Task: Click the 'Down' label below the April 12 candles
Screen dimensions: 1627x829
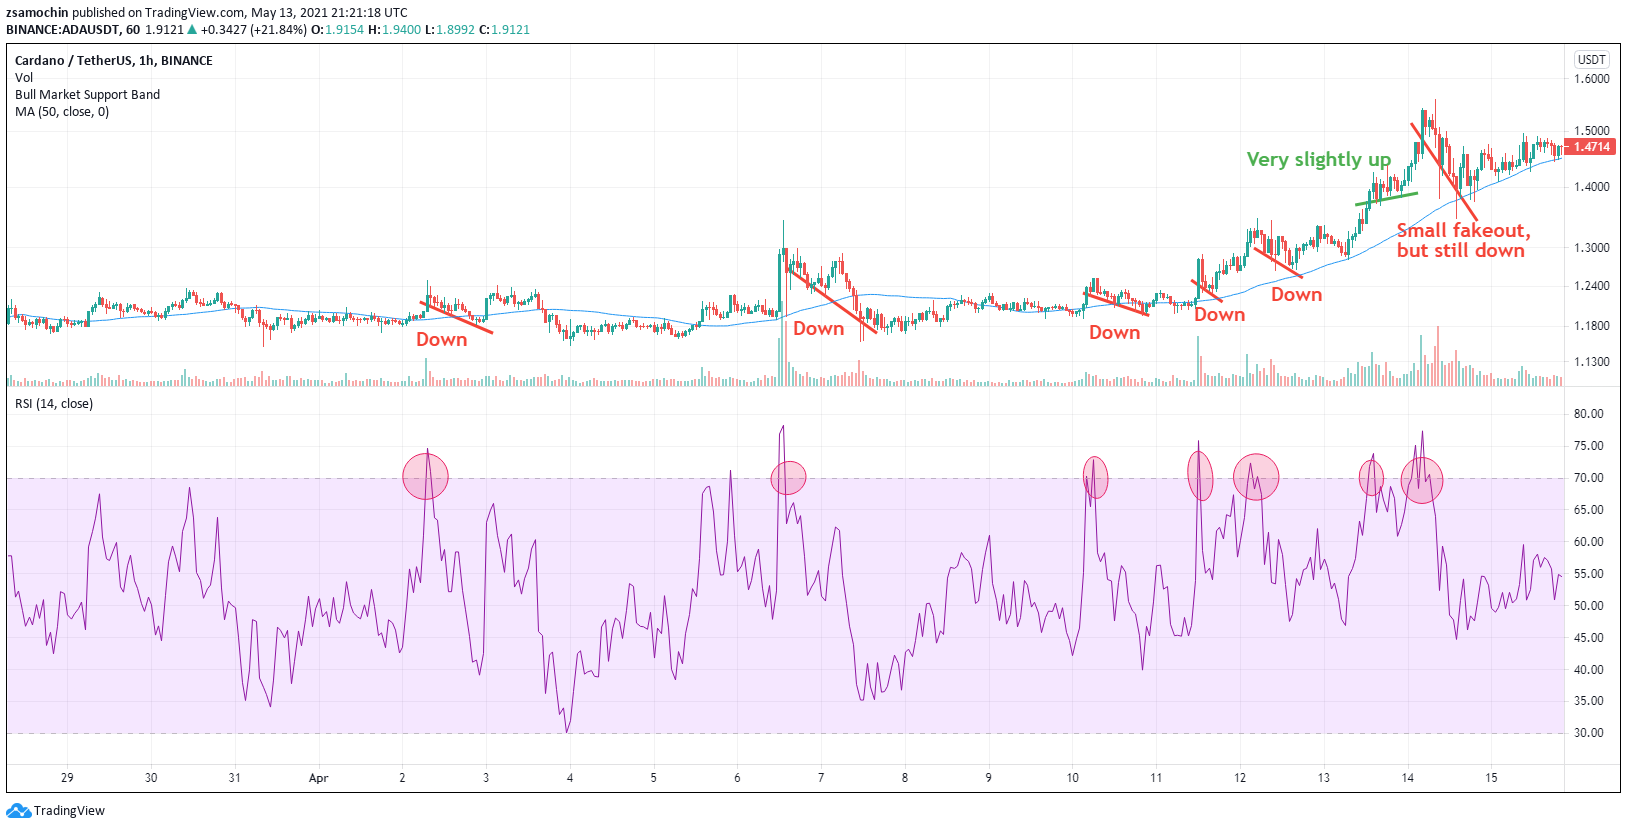Action: (x=1219, y=315)
